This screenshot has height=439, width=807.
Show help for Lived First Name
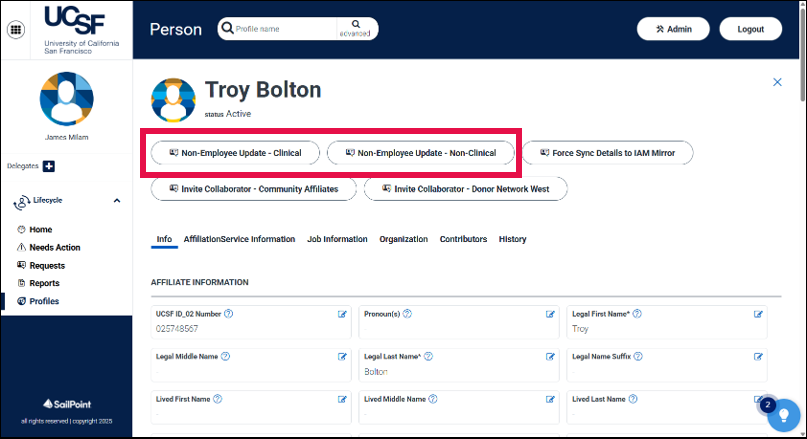[218, 399]
